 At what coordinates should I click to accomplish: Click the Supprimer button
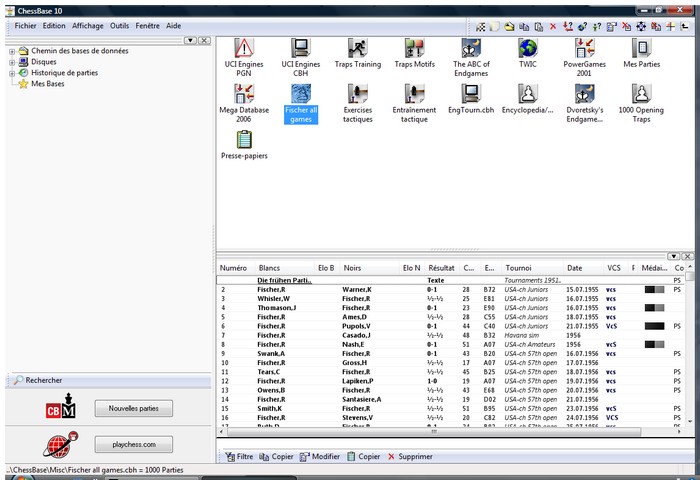(410, 457)
